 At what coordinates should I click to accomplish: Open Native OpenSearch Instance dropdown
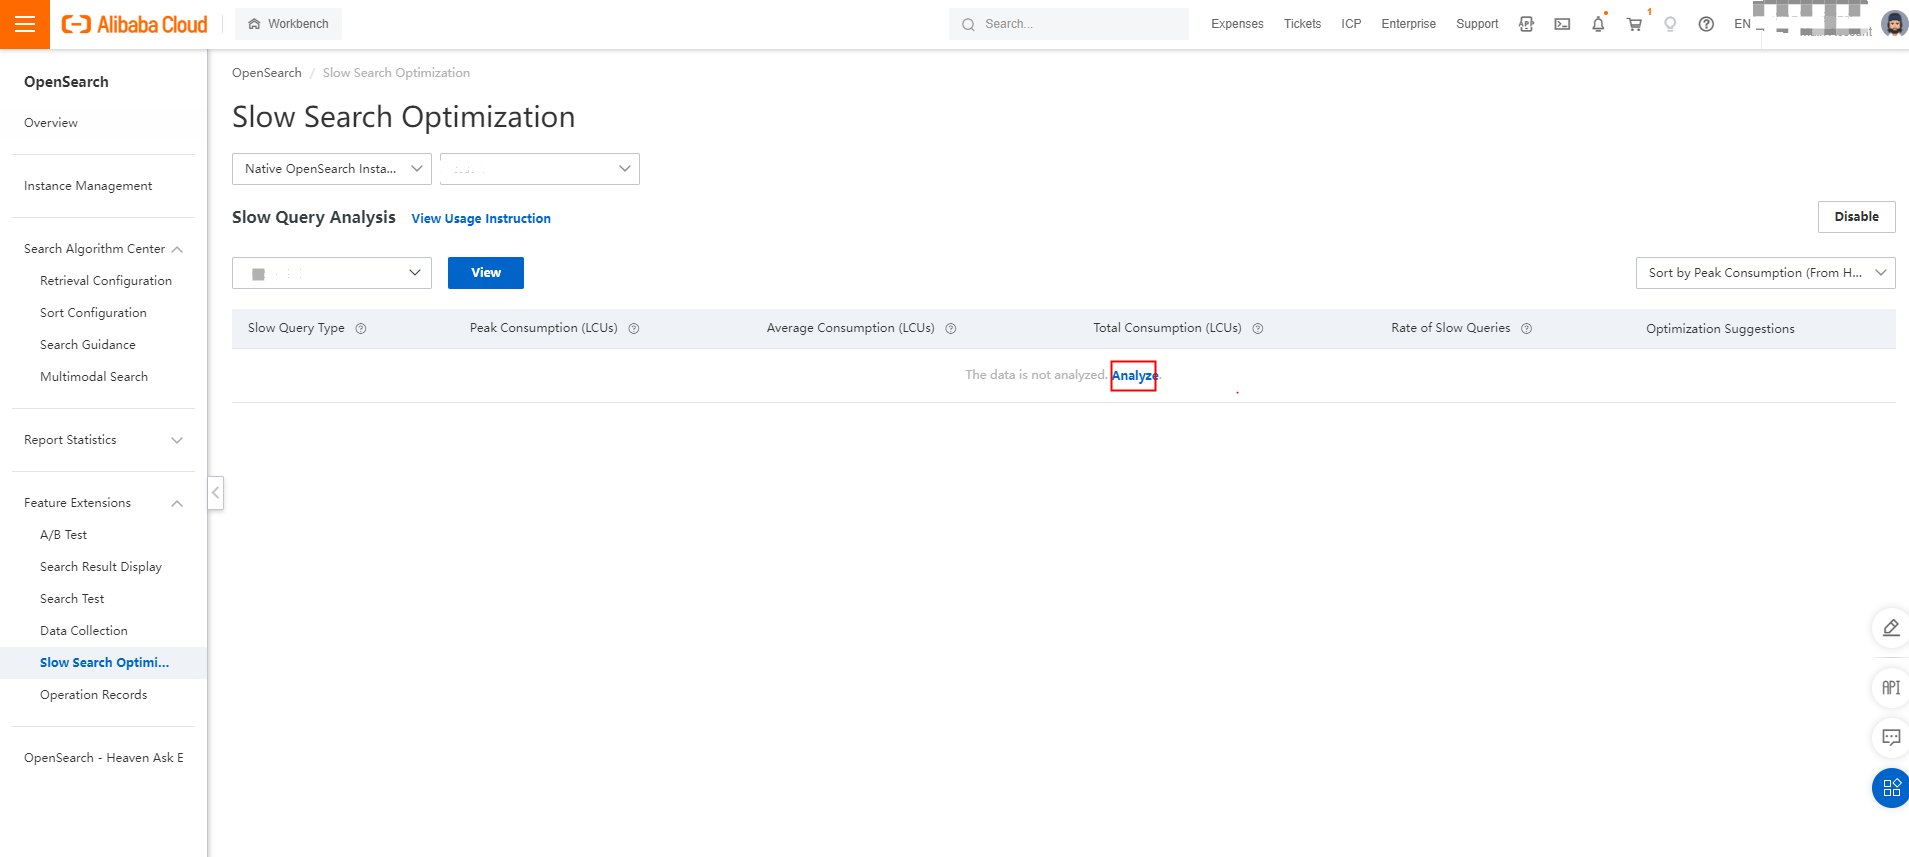tap(332, 169)
